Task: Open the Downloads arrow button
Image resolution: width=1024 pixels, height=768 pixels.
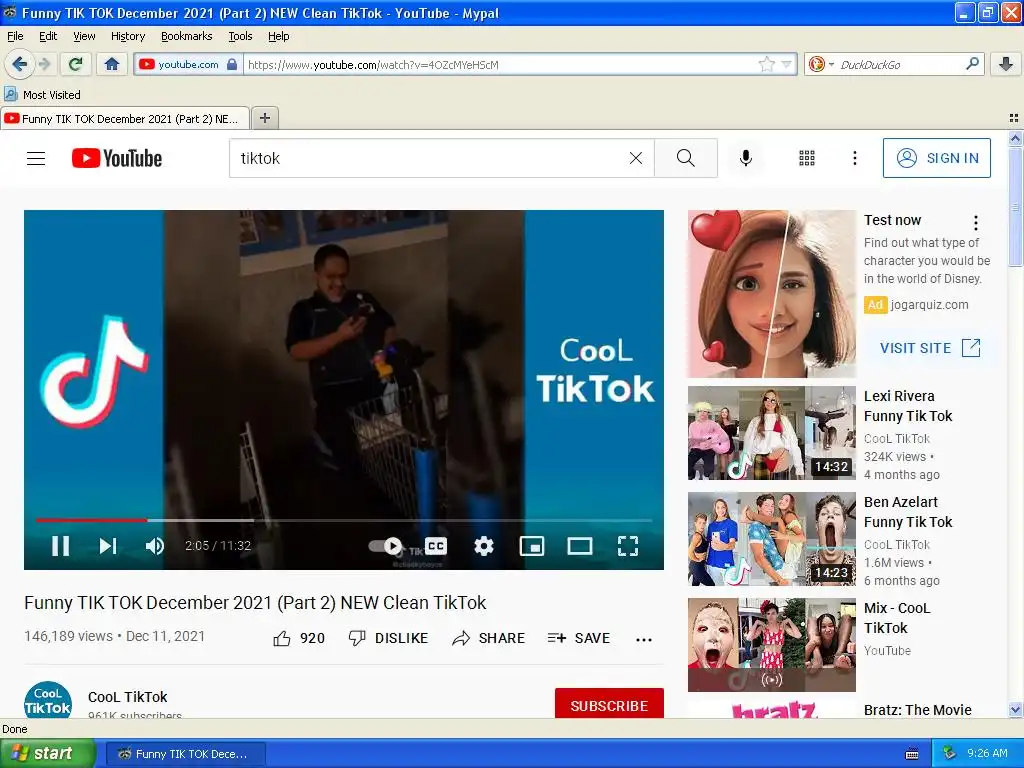Action: 1006,64
